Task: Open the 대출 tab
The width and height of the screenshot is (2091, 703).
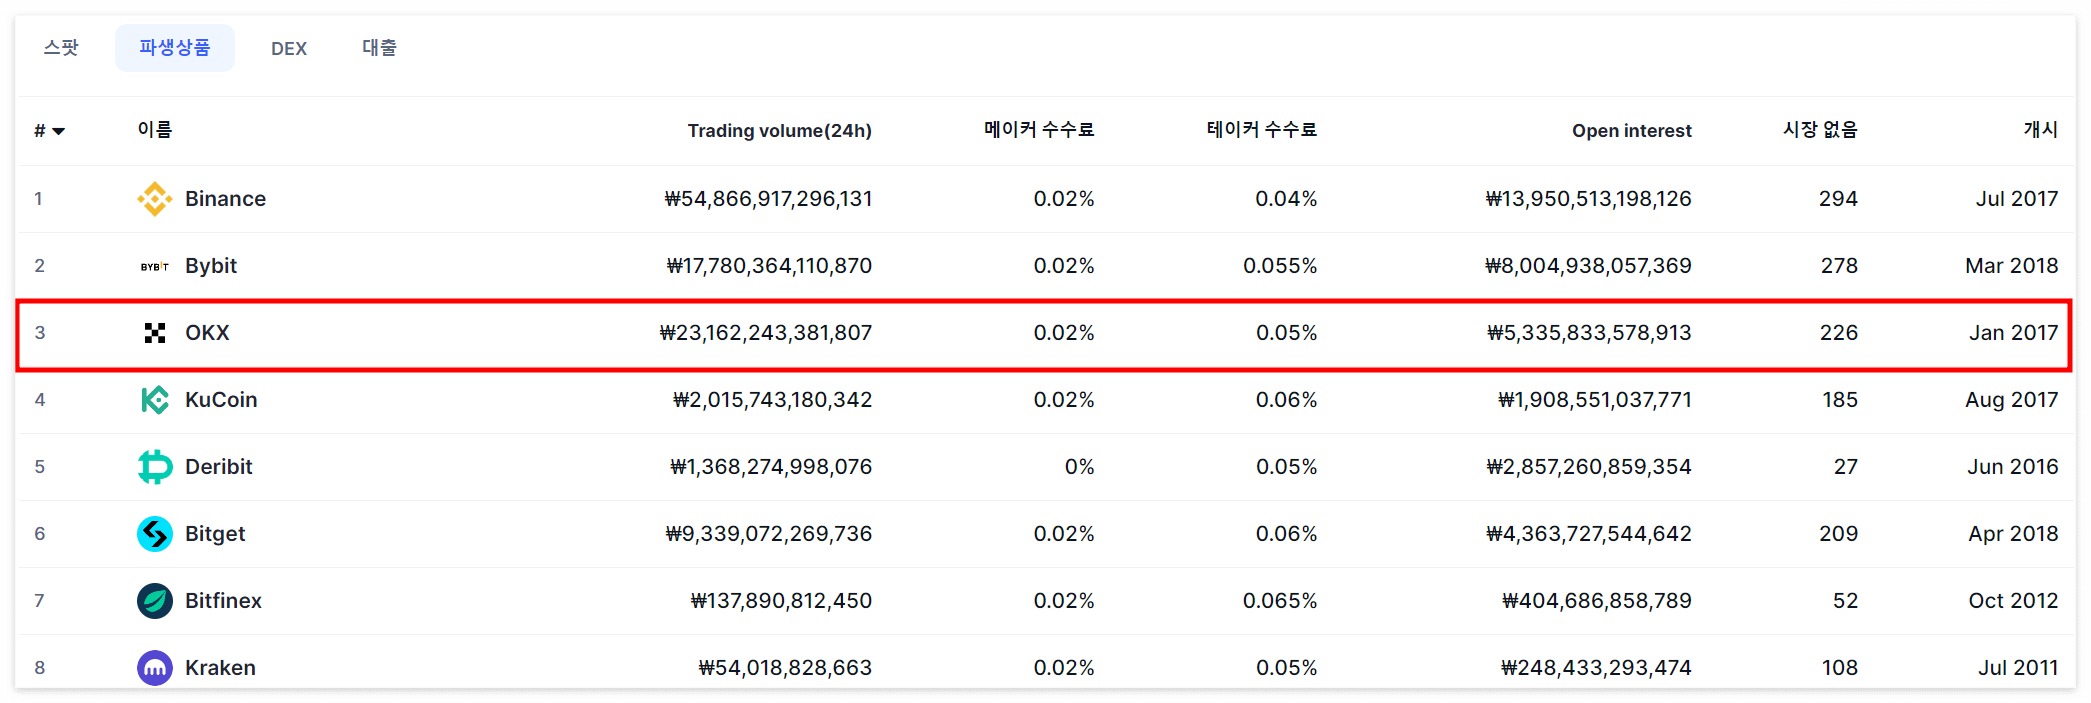Action: pyautogui.click(x=379, y=48)
